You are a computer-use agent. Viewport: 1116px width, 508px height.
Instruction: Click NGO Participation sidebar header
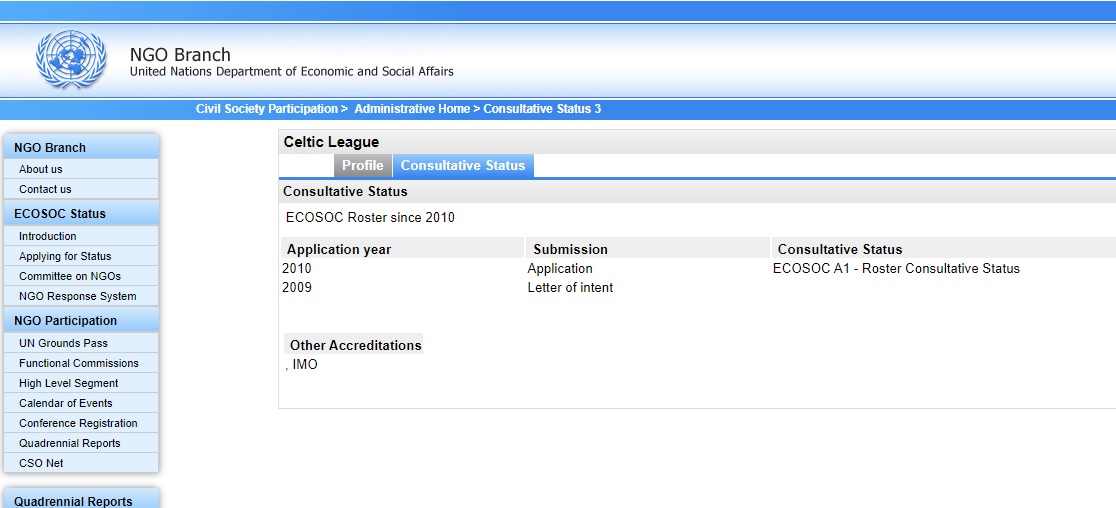[81, 320]
